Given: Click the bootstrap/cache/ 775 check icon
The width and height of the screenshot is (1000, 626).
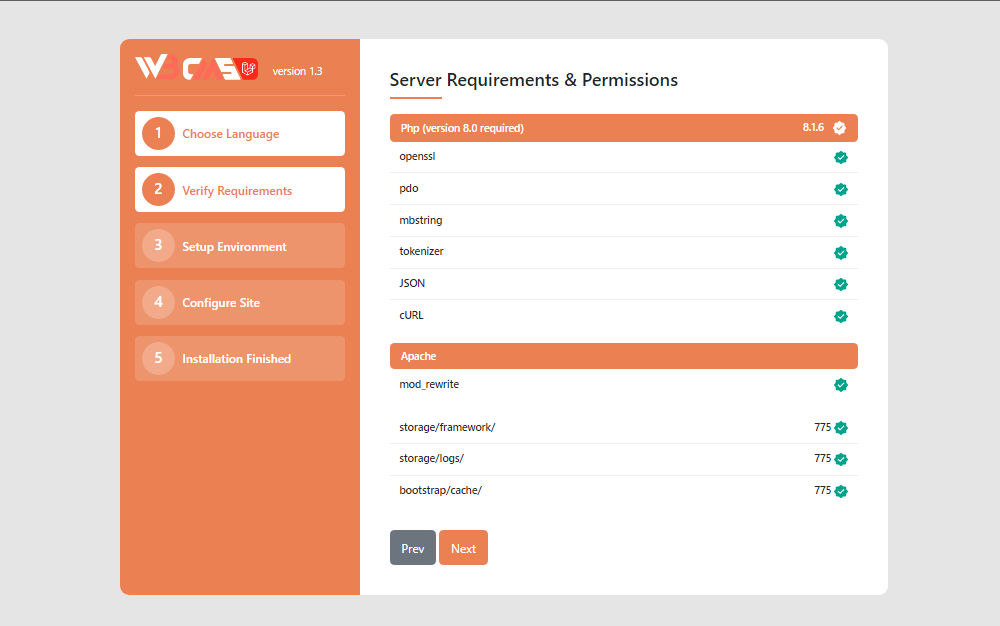Looking at the screenshot, I should [x=841, y=491].
